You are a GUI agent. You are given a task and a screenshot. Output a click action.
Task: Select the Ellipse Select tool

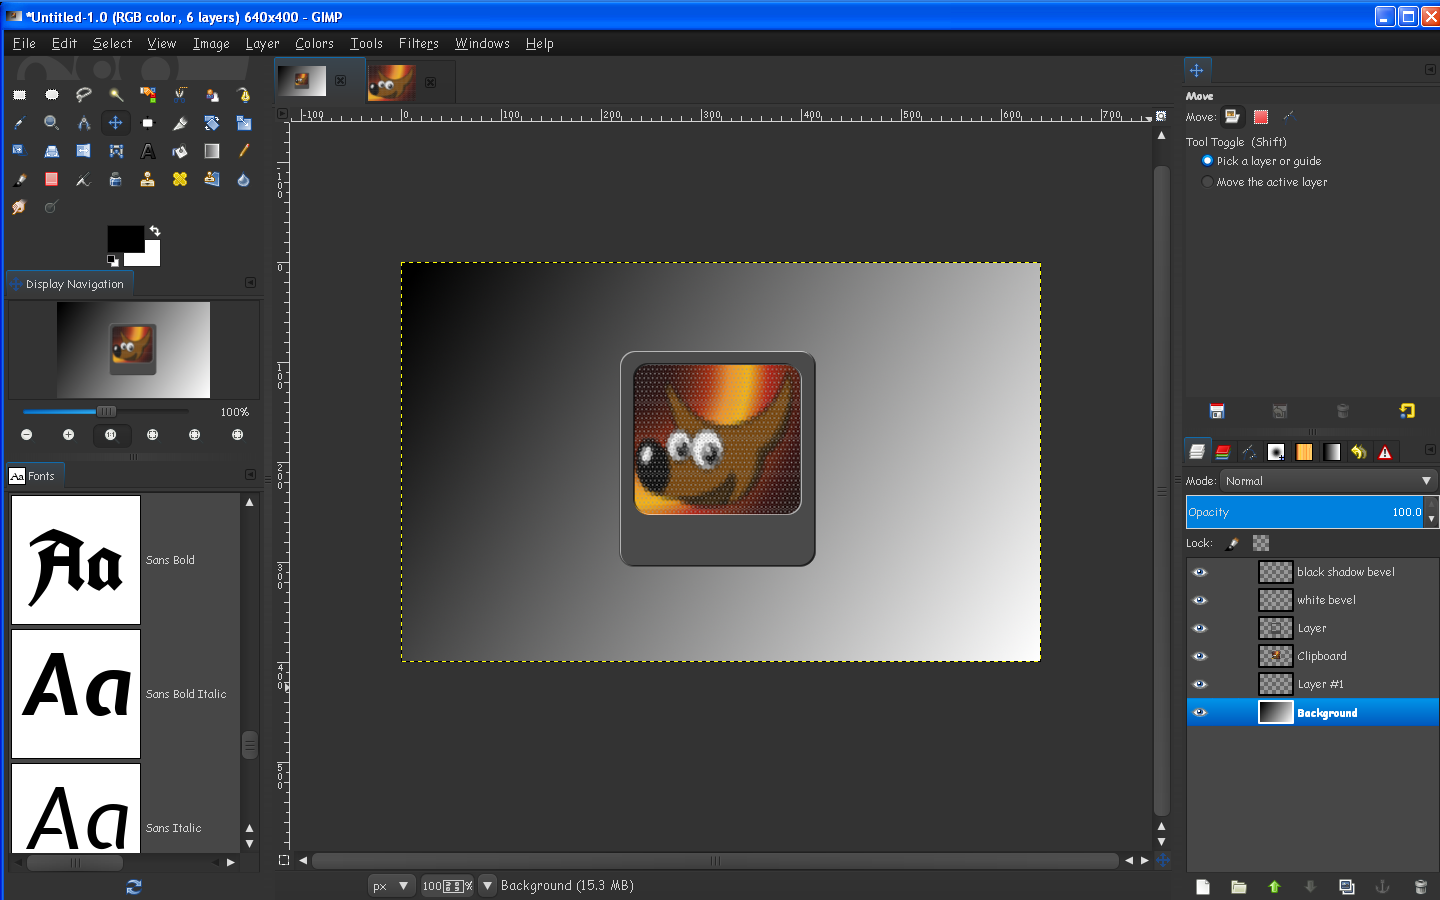tap(52, 95)
